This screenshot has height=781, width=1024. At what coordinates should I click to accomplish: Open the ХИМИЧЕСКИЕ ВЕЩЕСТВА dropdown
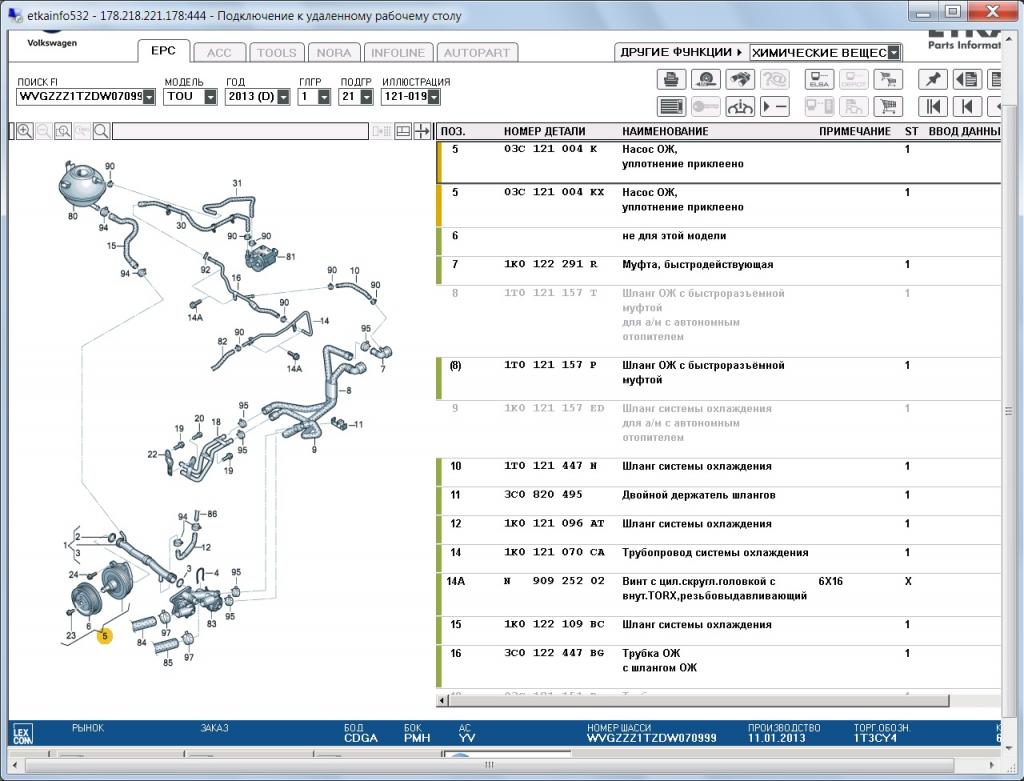tap(894, 52)
